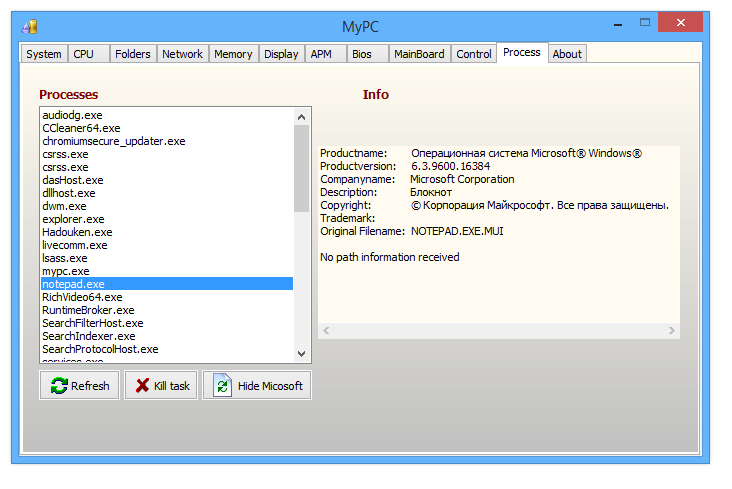The height and width of the screenshot is (489, 732).
Task: Open the Display tab
Action: pyautogui.click(x=282, y=54)
